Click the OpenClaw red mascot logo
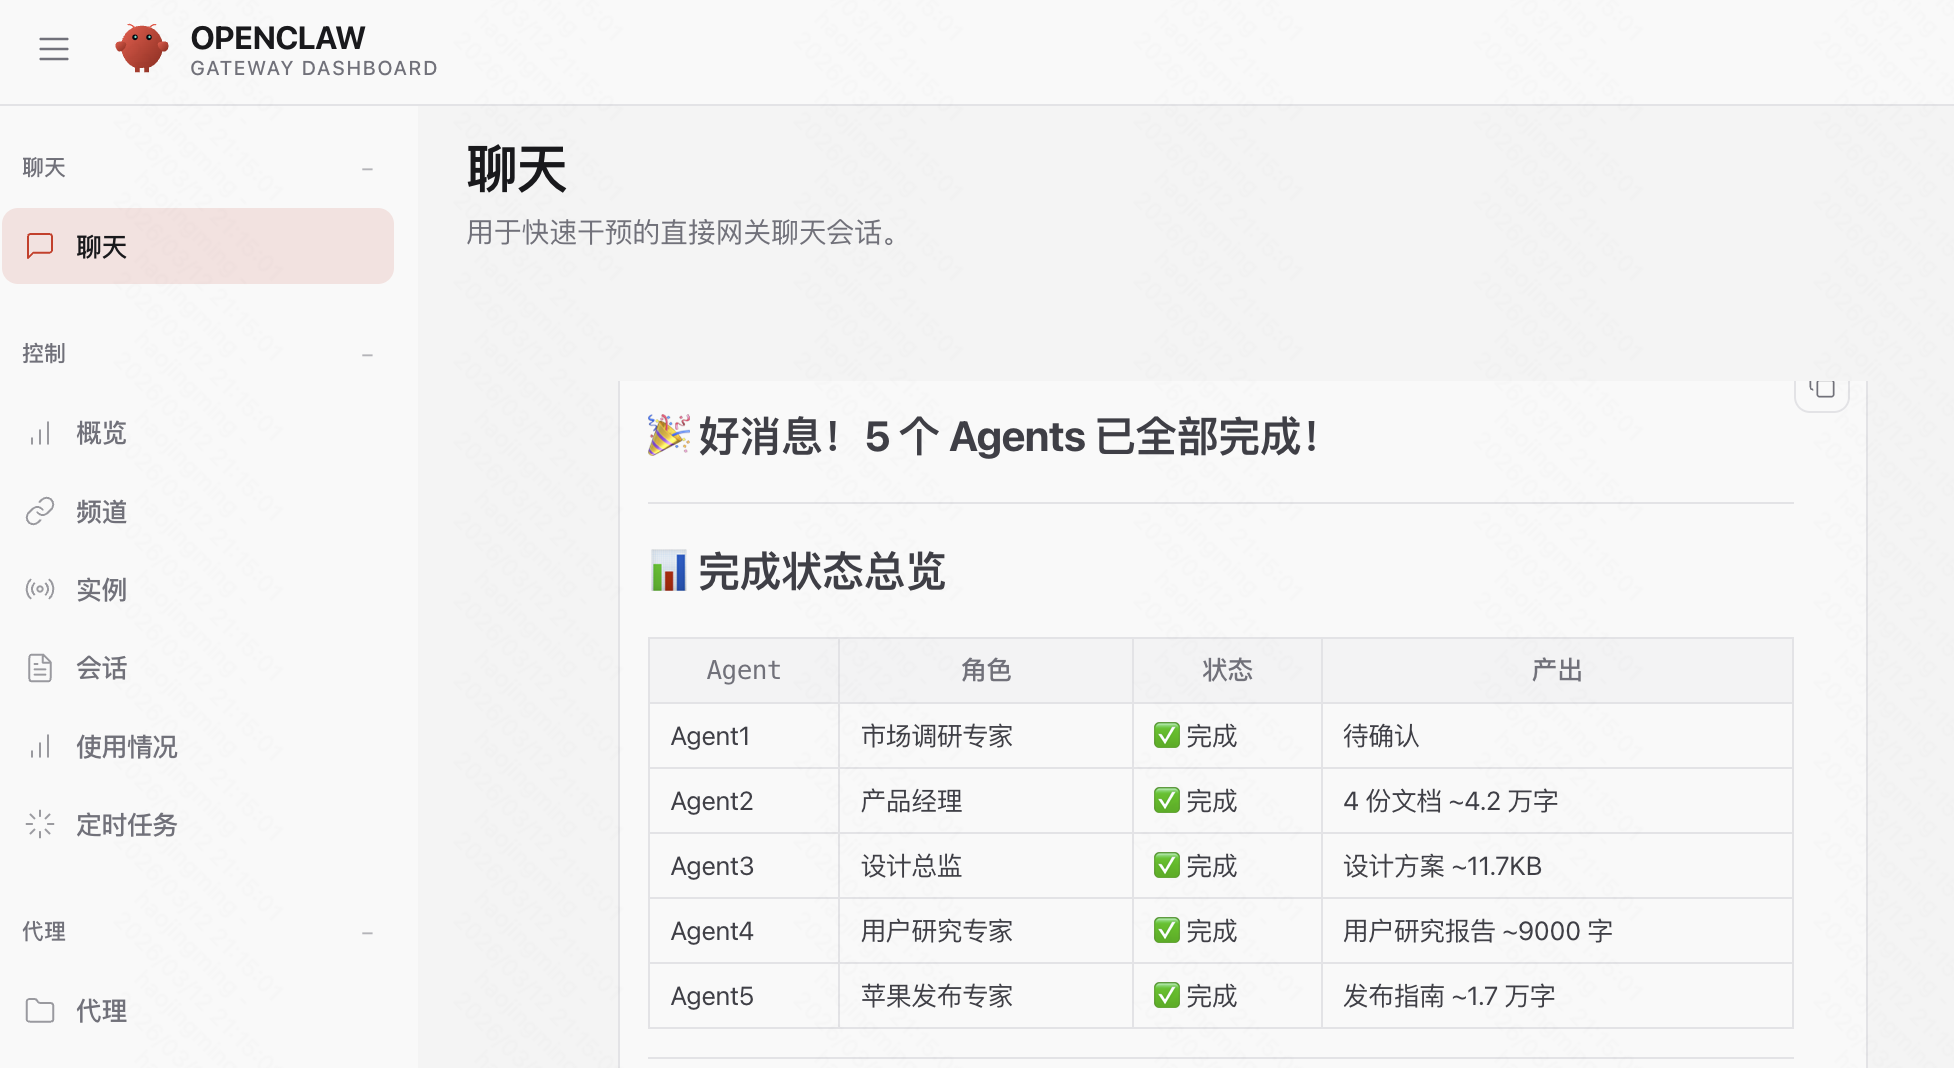 141,49
